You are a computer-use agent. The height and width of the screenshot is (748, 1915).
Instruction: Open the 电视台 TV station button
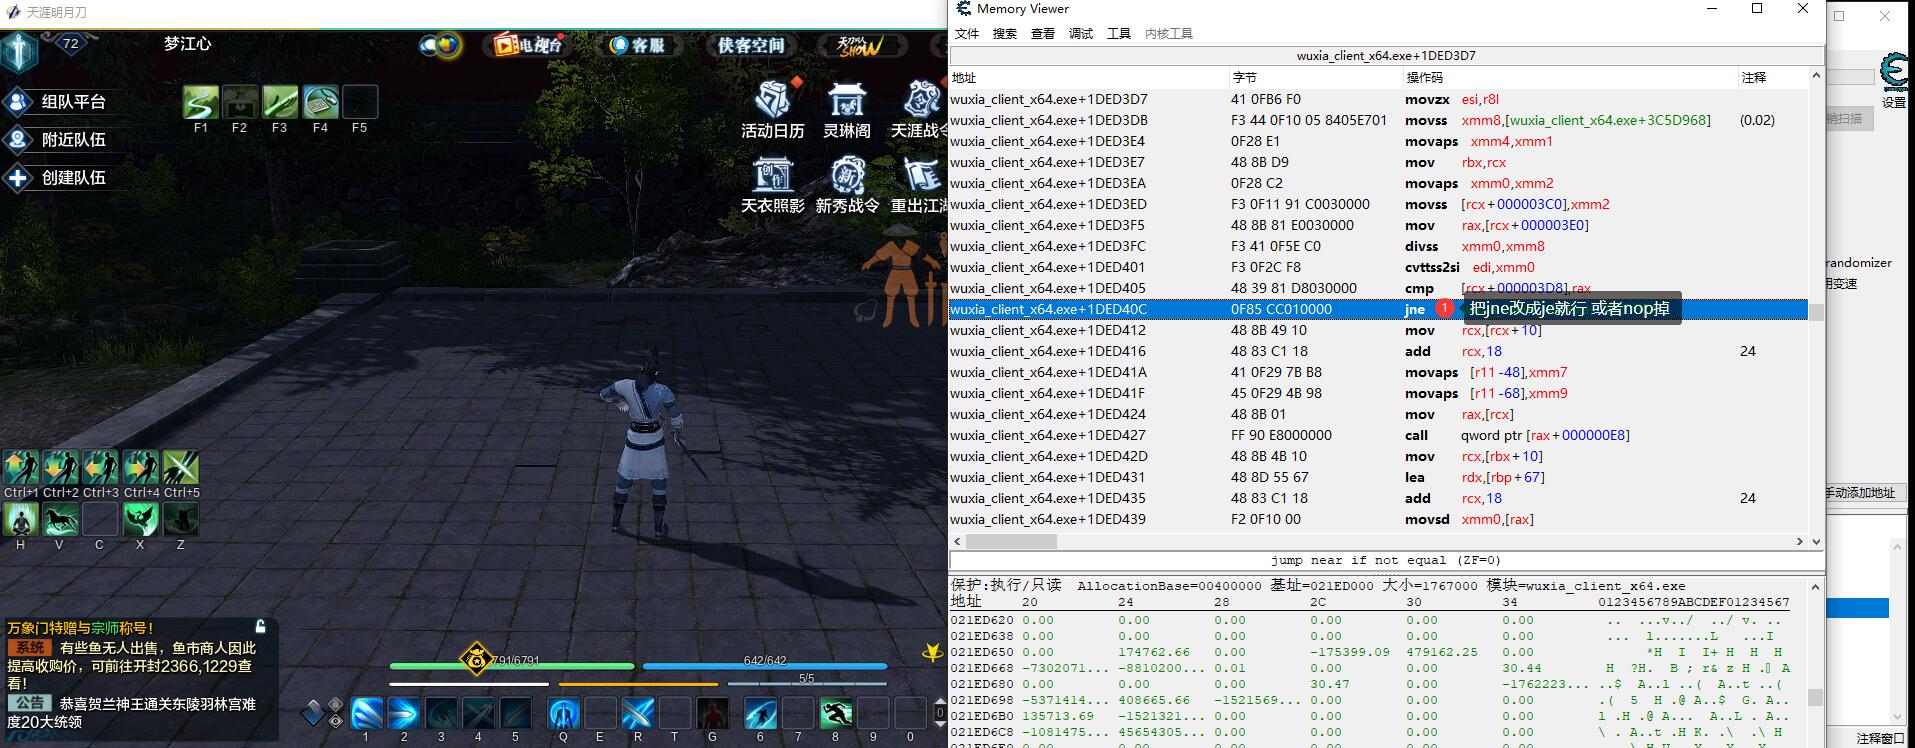(529, 45)
